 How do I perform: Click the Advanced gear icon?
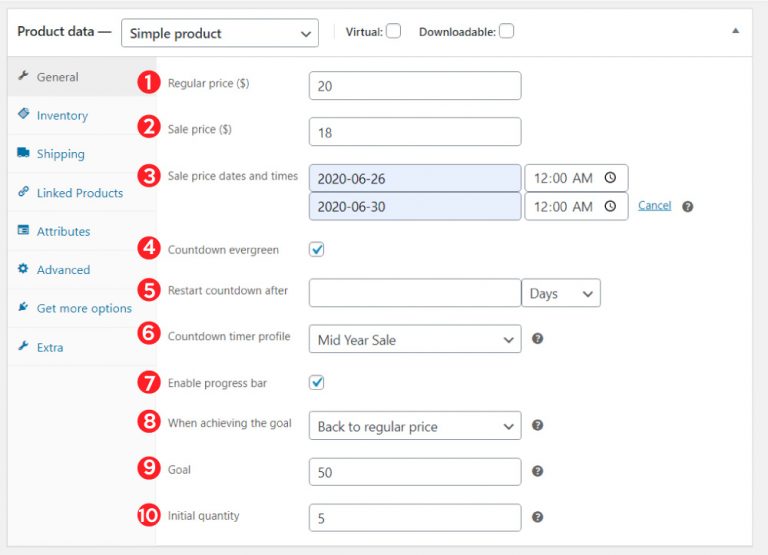pyautogui.click(x=23, y=268)
